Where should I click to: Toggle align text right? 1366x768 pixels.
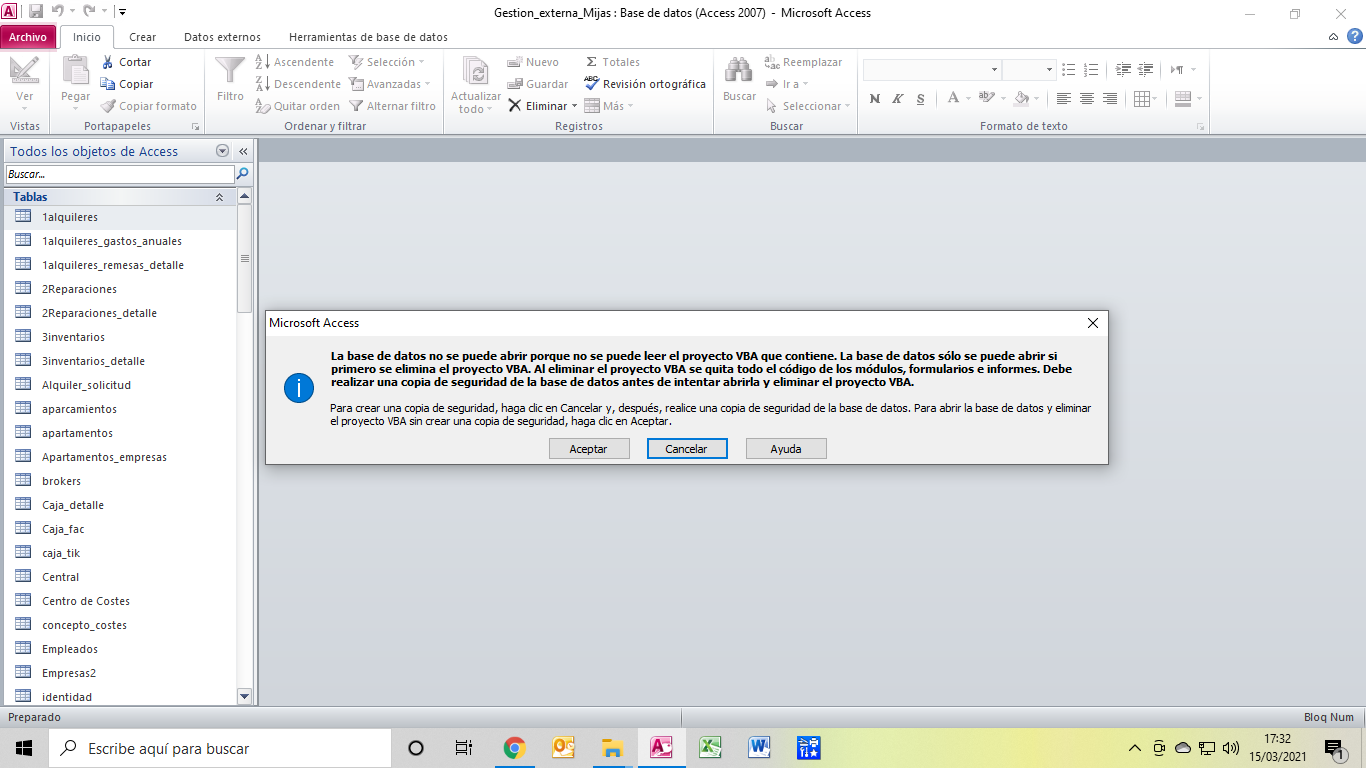tap(1110, 98)
